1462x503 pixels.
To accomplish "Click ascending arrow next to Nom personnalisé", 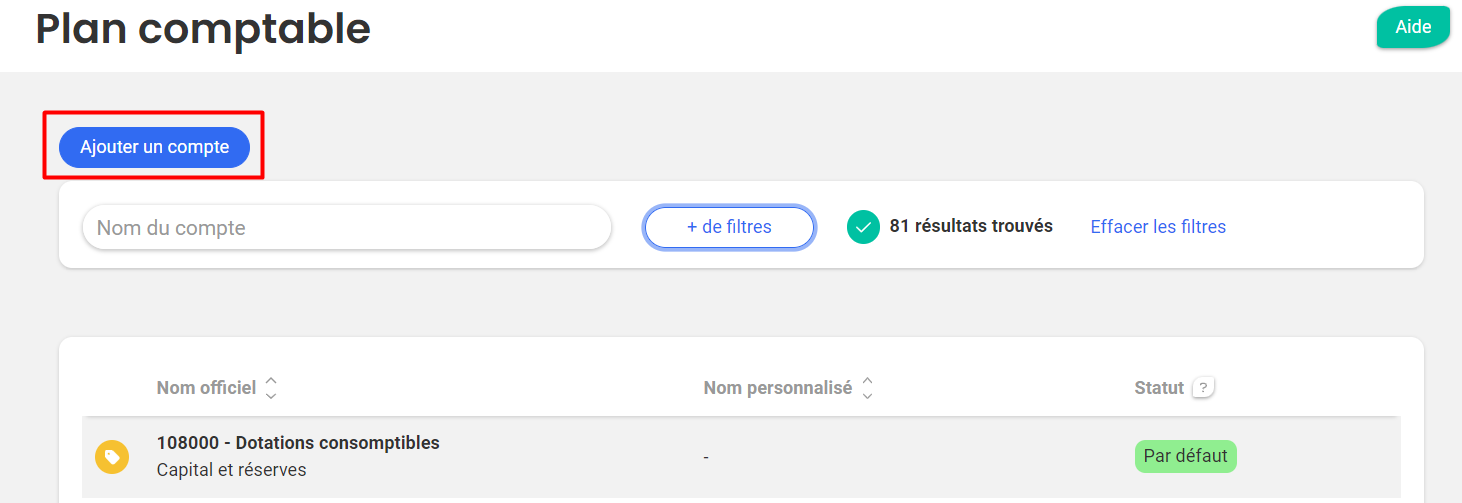I will point(867,381).
